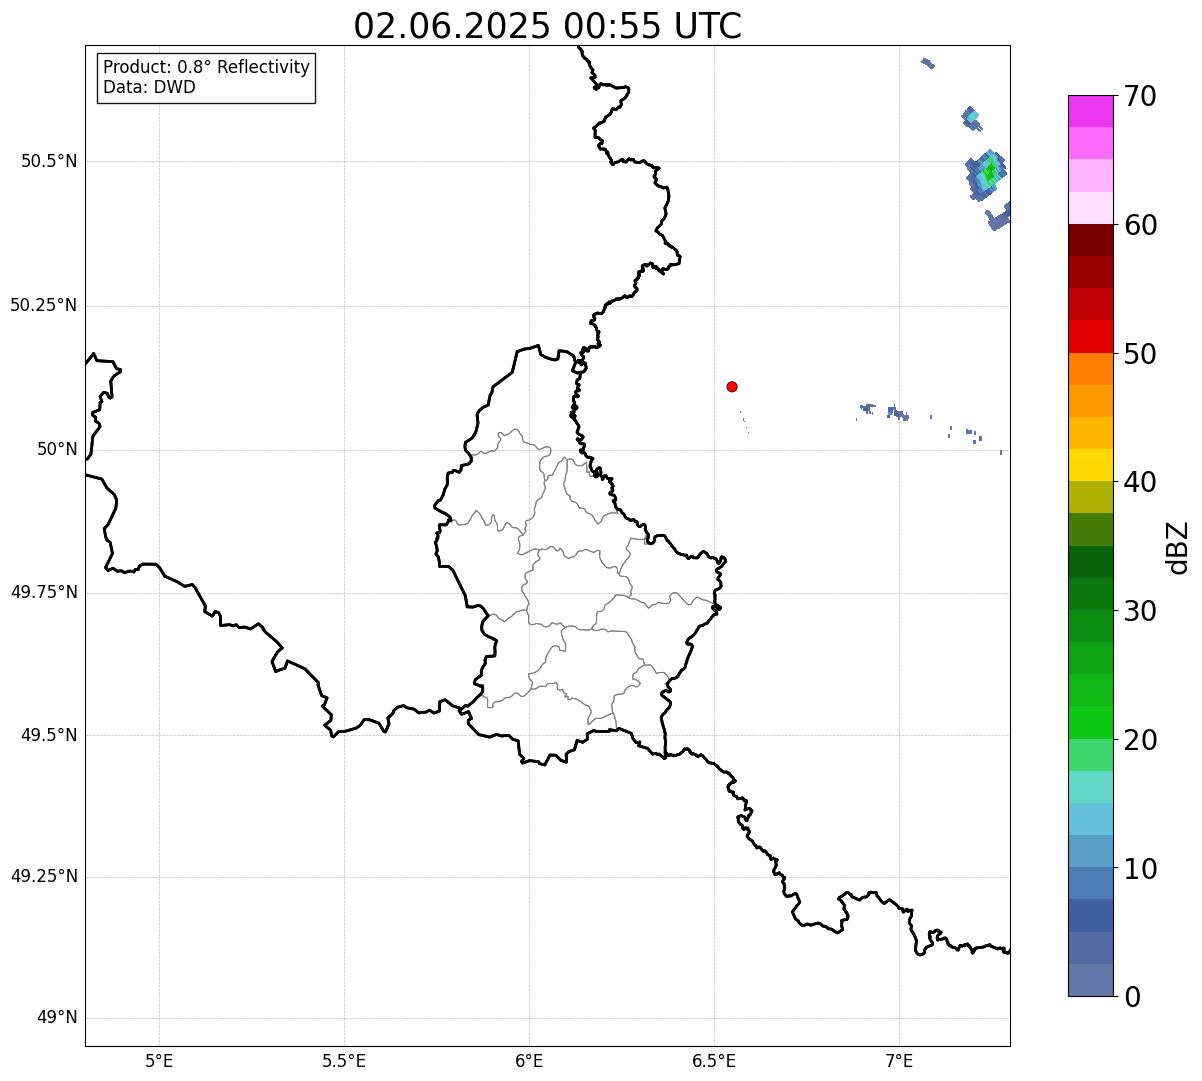The image size is (1202, 1081).
Task: Select the 50.25°N latitude label
Action: [x=43, y=305]
